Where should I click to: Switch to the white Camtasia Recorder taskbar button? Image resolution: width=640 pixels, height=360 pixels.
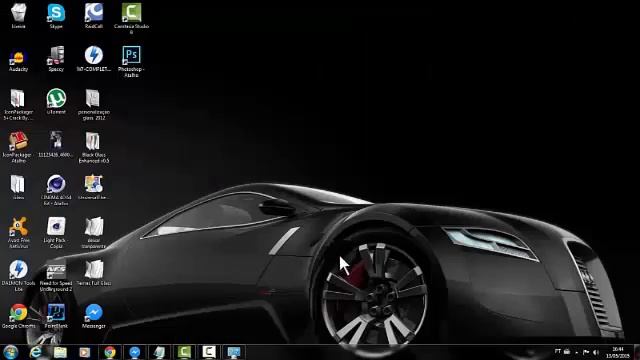(x=209, y=352)
